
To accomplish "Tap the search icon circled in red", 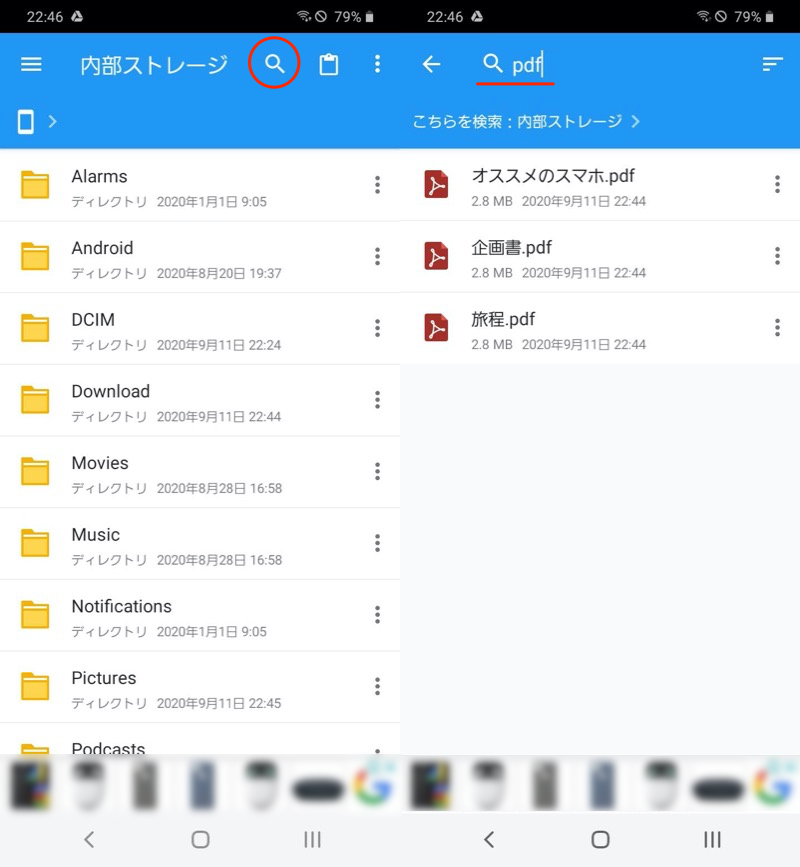I will [x=275, y=64].
